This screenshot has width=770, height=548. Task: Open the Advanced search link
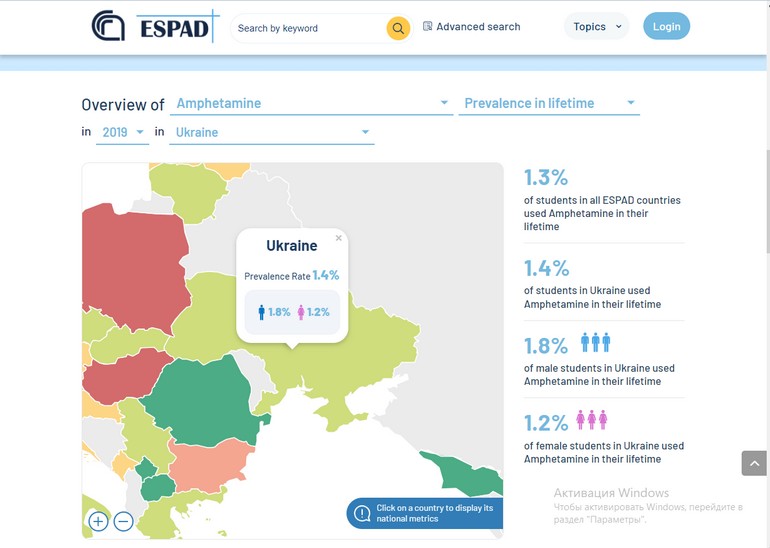point(478,27)
